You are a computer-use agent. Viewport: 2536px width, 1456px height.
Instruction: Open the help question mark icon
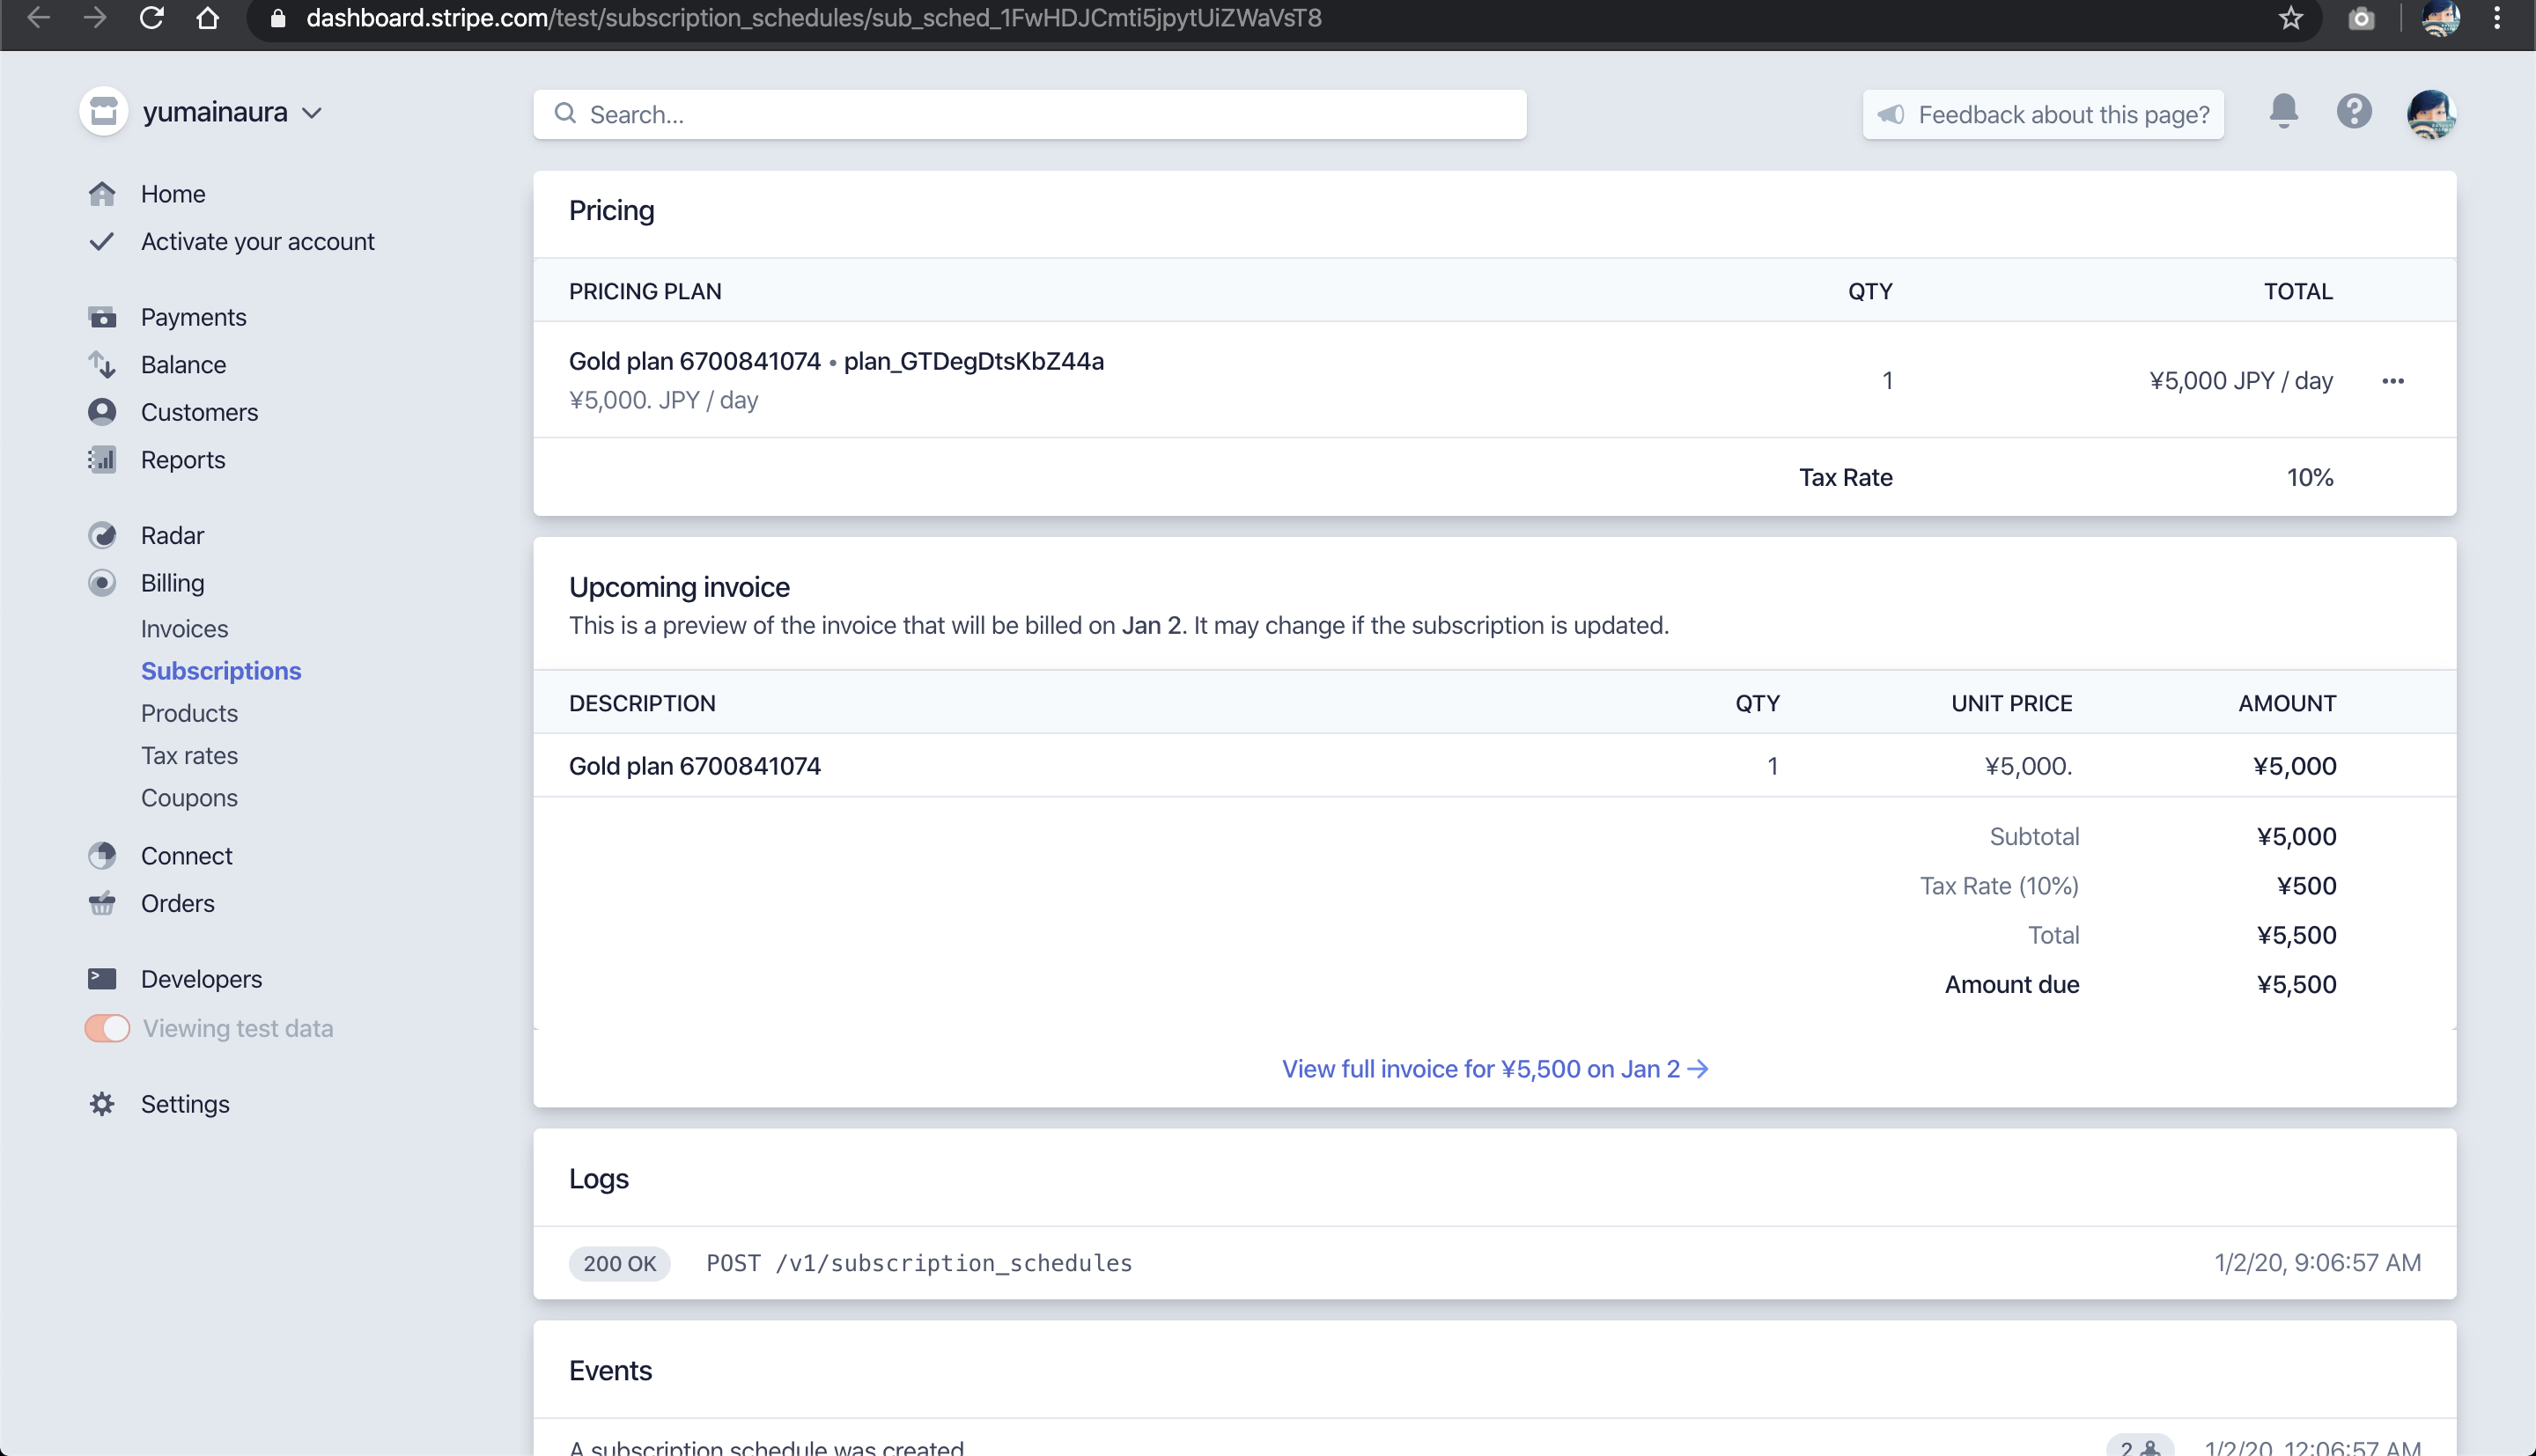pos(2354,112)
